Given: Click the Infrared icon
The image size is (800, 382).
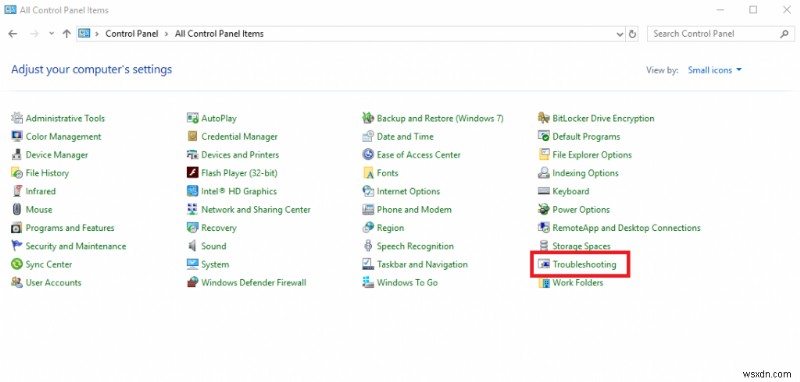Looking at the screenshot, I should [x=17, y=191].
